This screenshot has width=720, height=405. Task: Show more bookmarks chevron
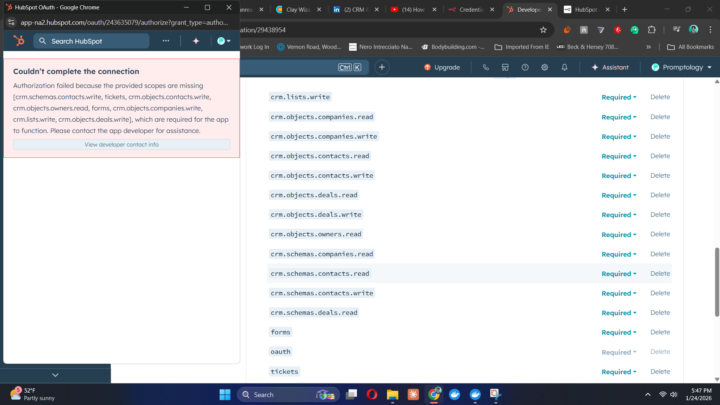point(648,47)
